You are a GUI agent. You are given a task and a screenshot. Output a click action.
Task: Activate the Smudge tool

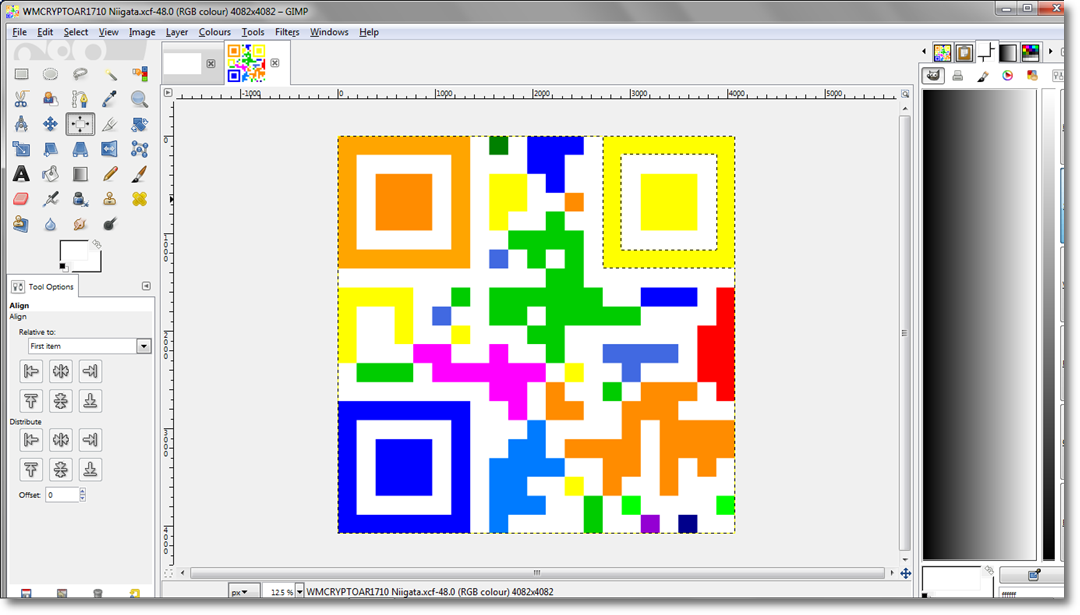point(80,224)
